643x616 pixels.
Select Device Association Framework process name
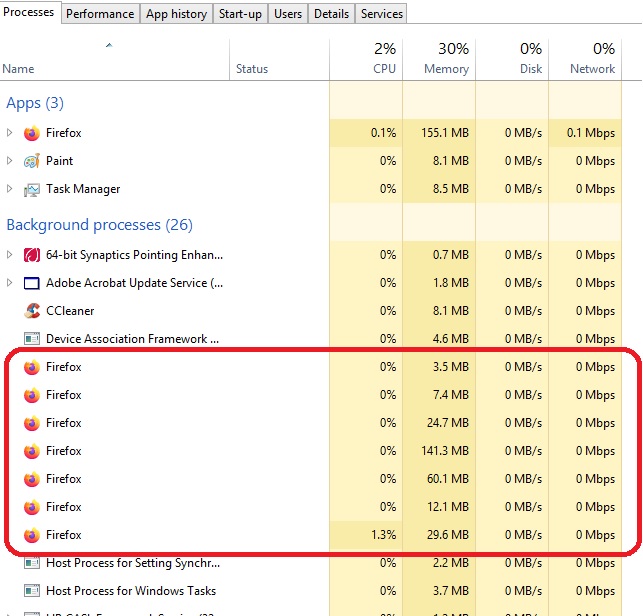(x=132, y=339)
